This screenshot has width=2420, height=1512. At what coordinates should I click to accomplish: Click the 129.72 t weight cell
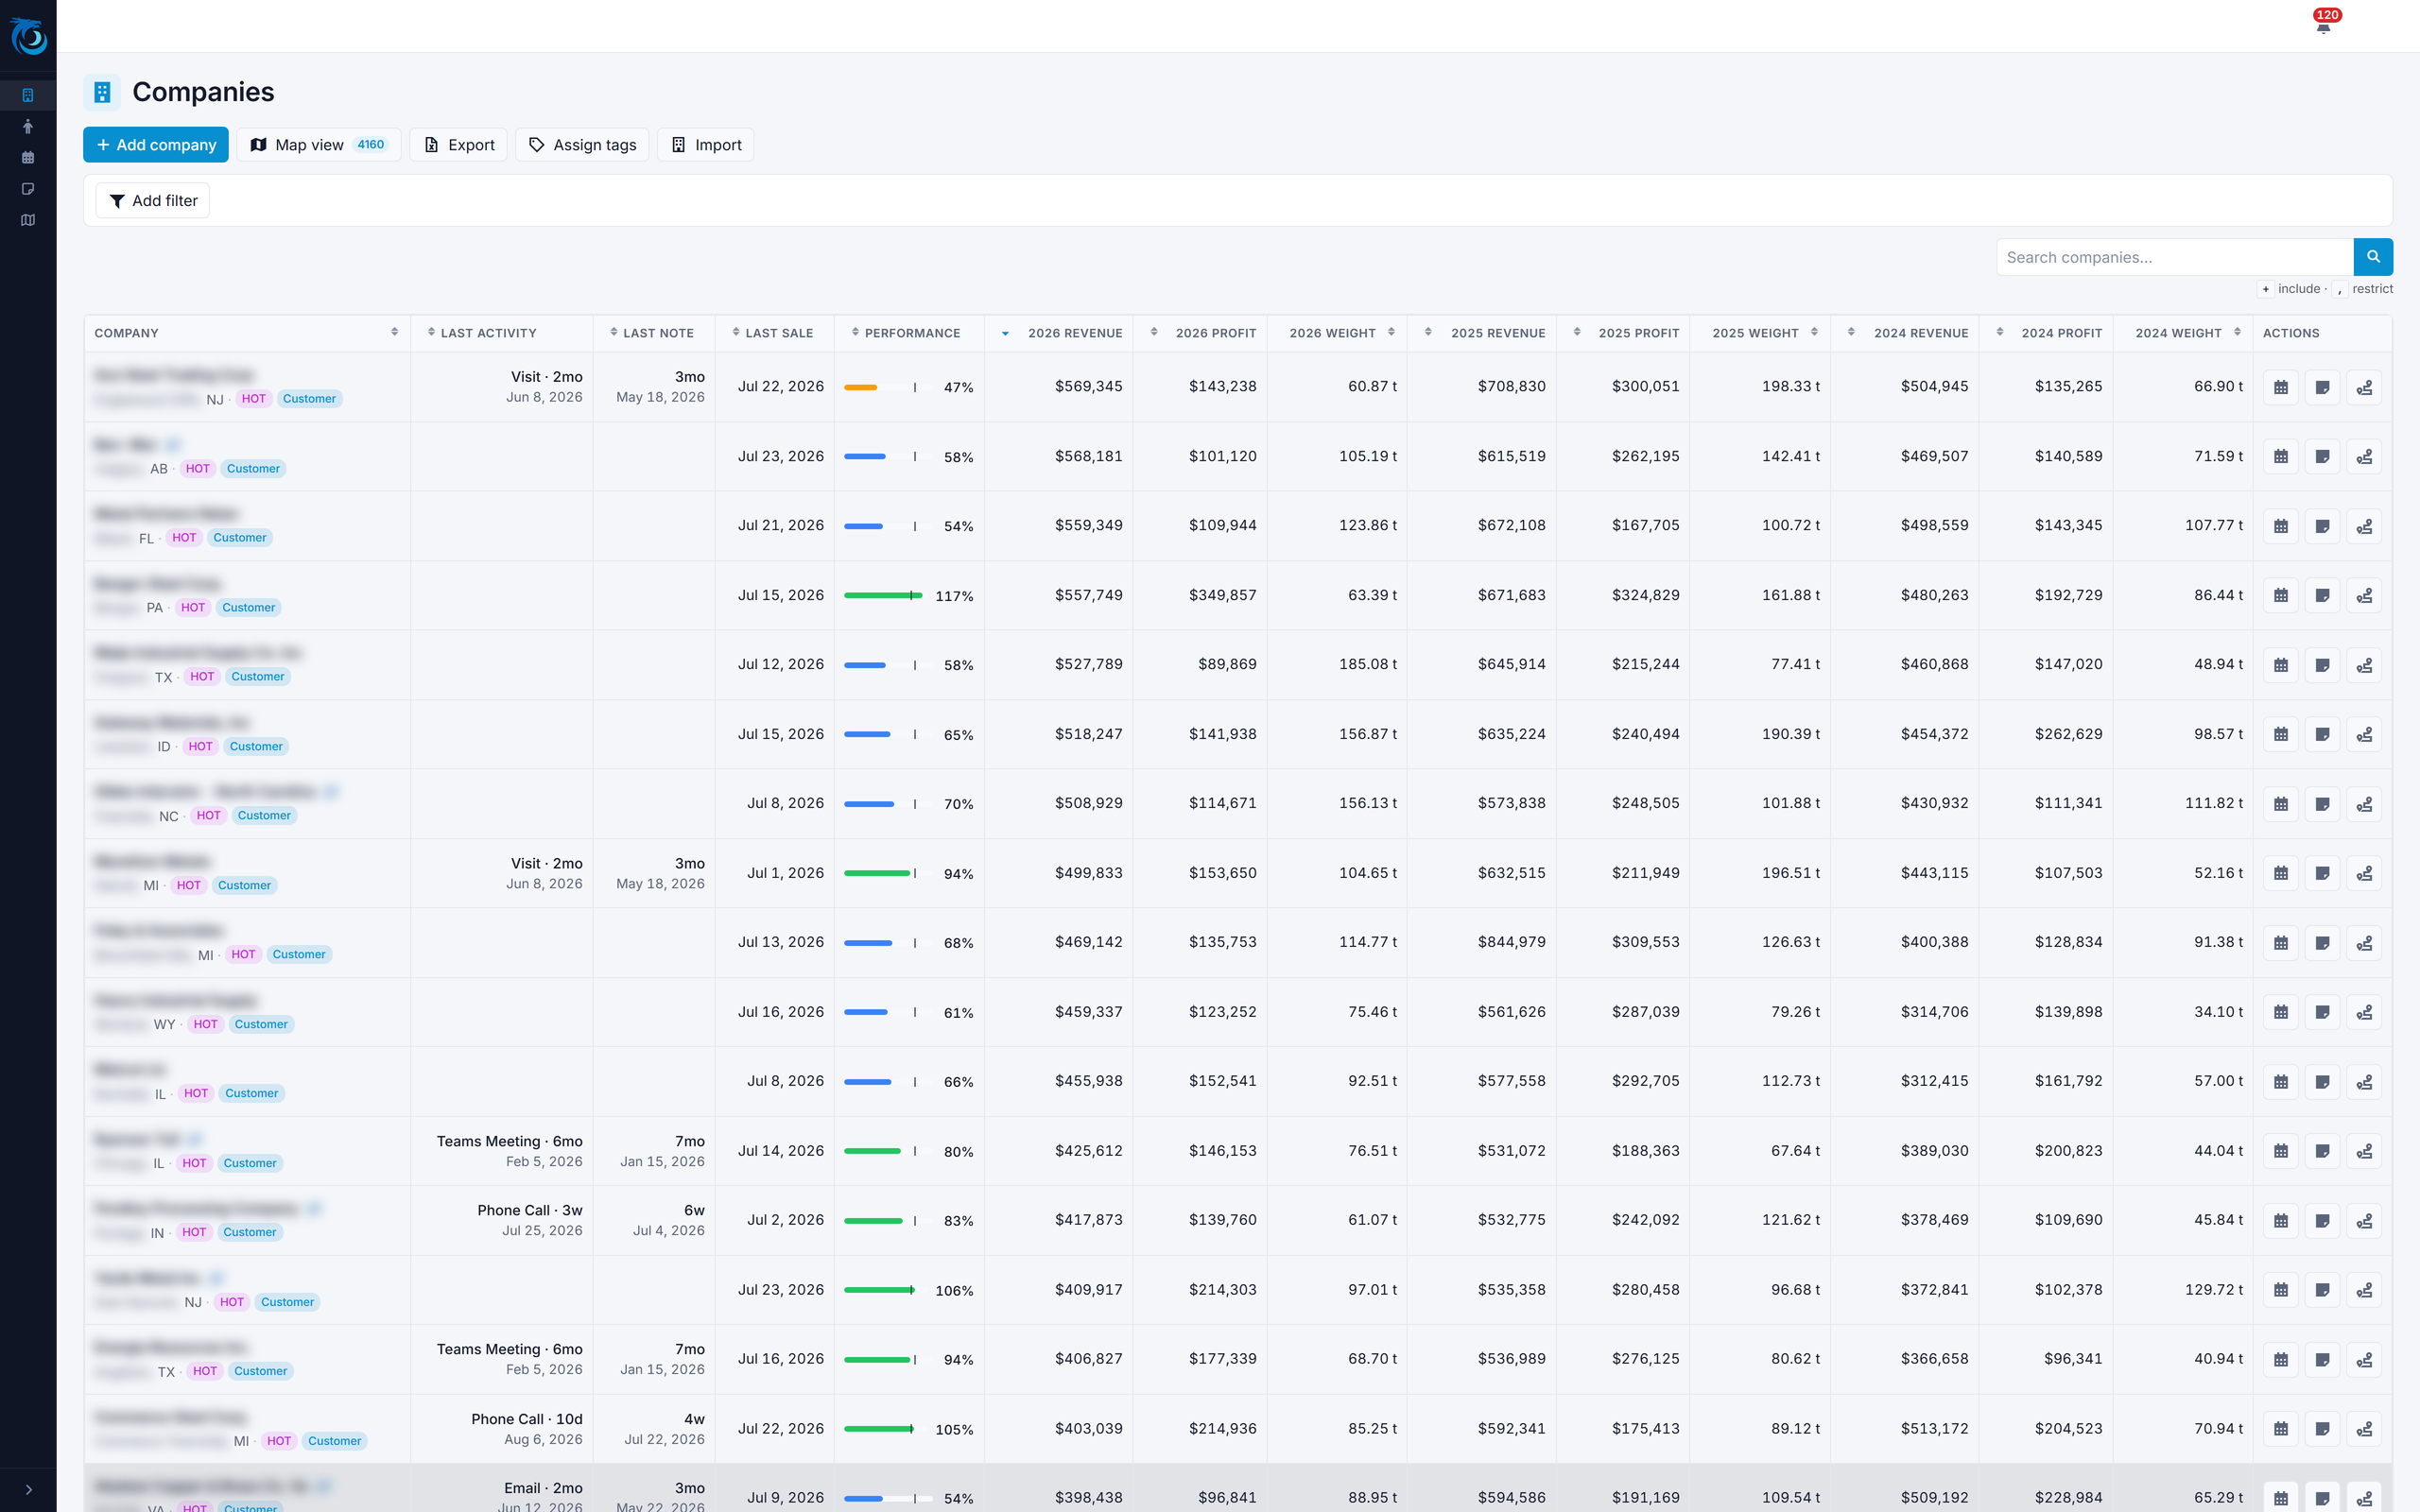coord(2214,1289)
